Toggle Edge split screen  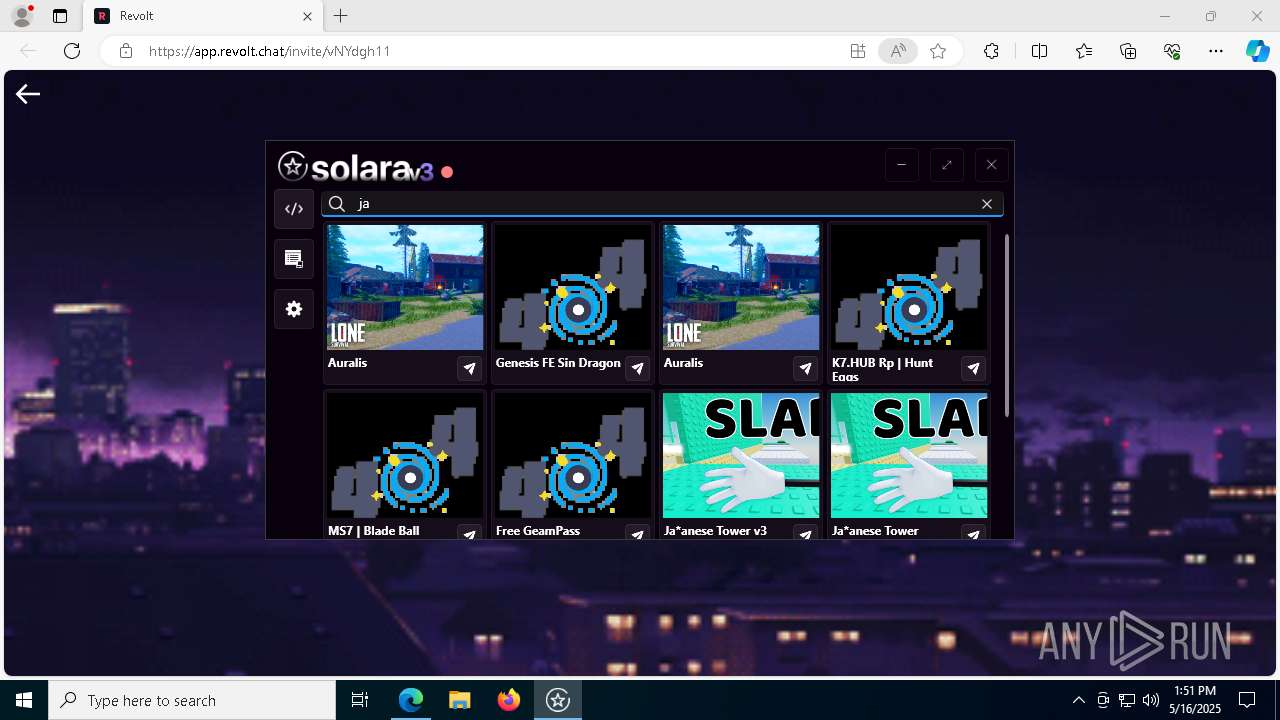[1039, 51]
